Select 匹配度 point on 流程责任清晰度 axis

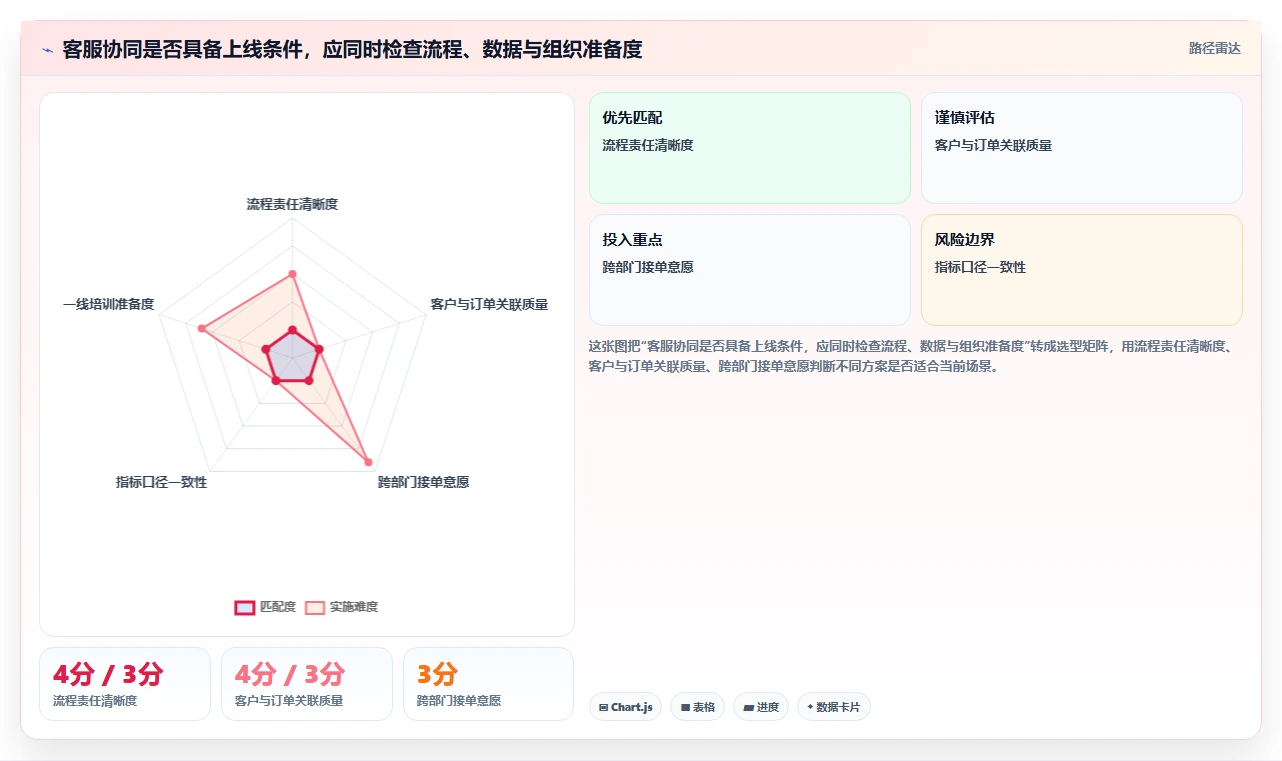pyautogui.click(x=292, y=329)
